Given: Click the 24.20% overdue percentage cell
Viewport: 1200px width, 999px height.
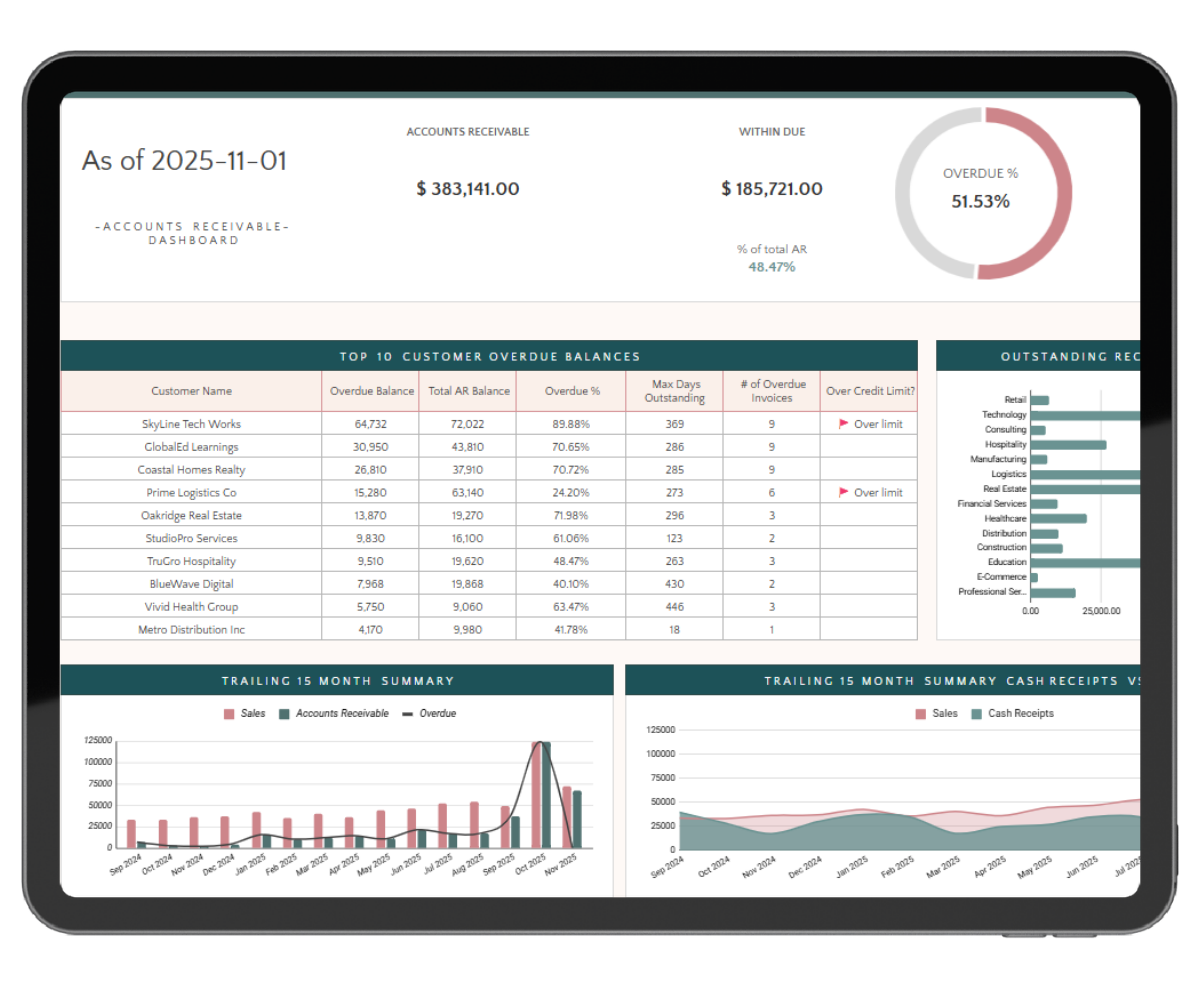Looking at the screenshot, I should click(x=570, y=492).
